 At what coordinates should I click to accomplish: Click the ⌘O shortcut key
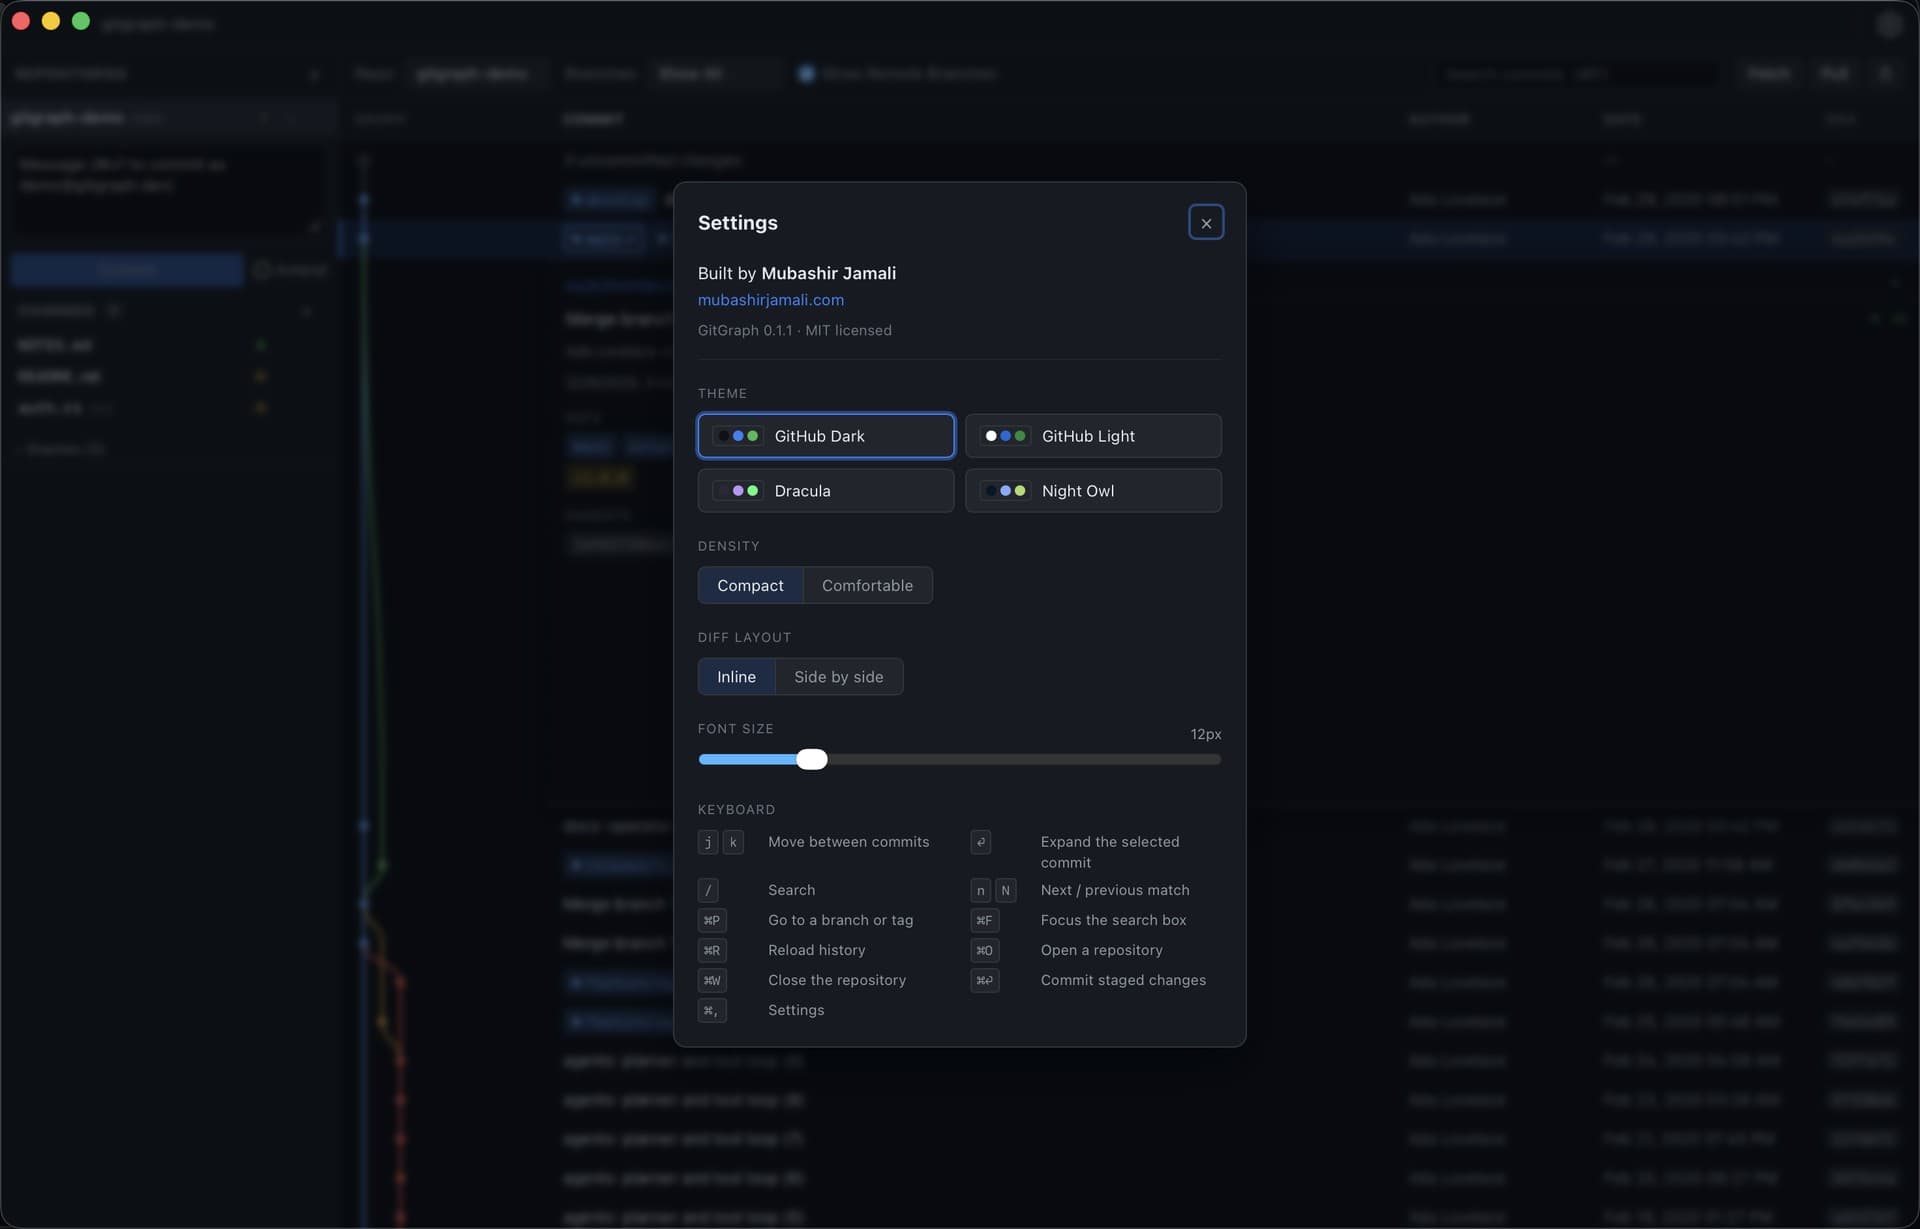click(x=985, y=951)
